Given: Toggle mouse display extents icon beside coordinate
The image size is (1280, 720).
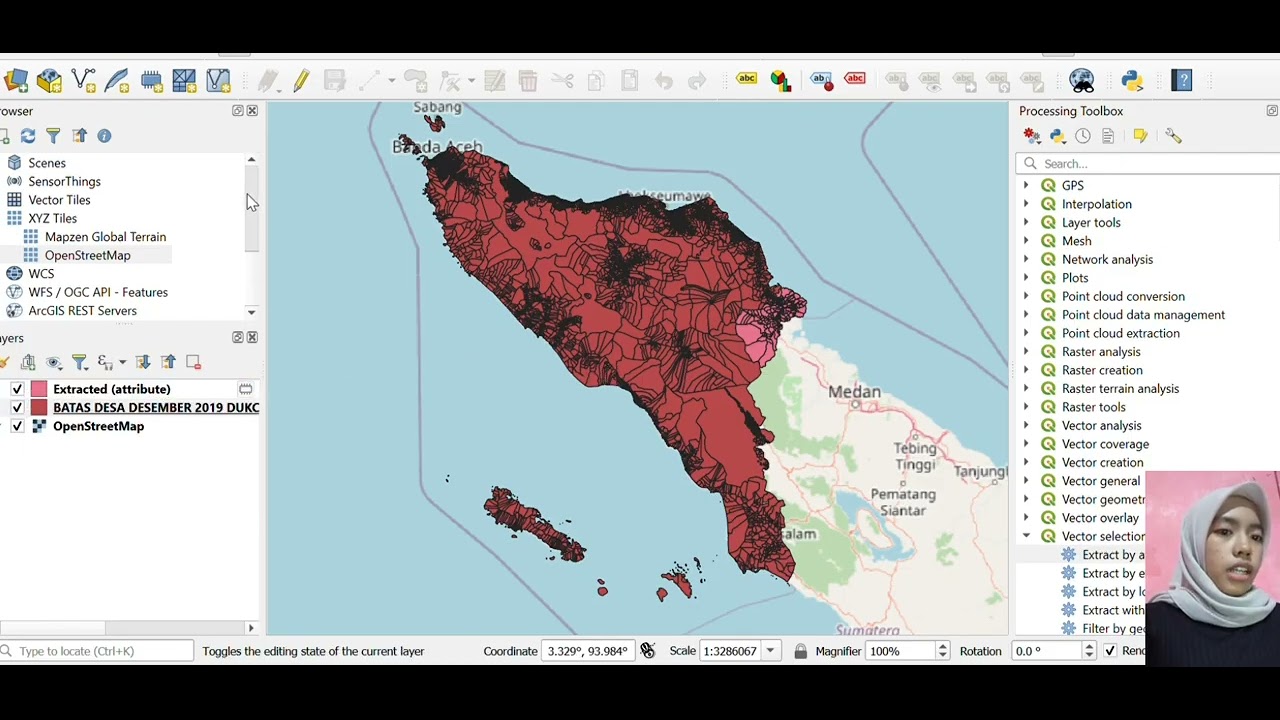Looking at the screenshot, I should coord(648,651).
